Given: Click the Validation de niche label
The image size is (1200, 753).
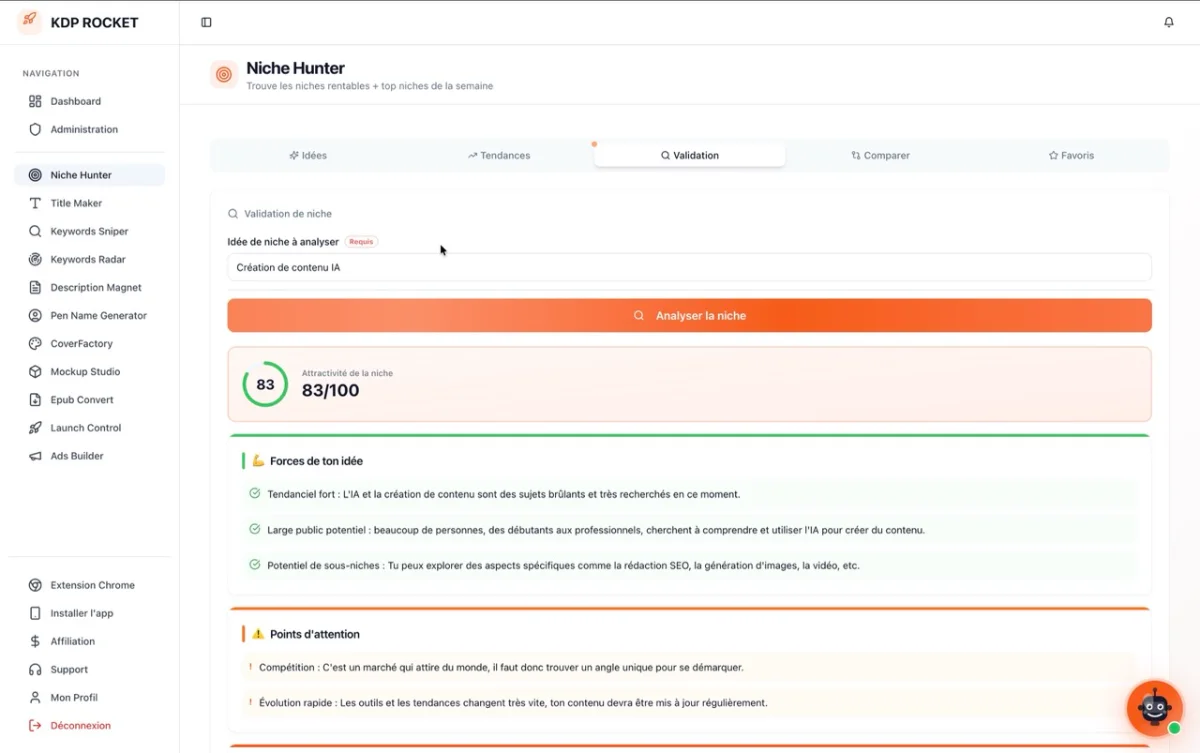Looking at the screenshot, I should click(x=288, y=213).
